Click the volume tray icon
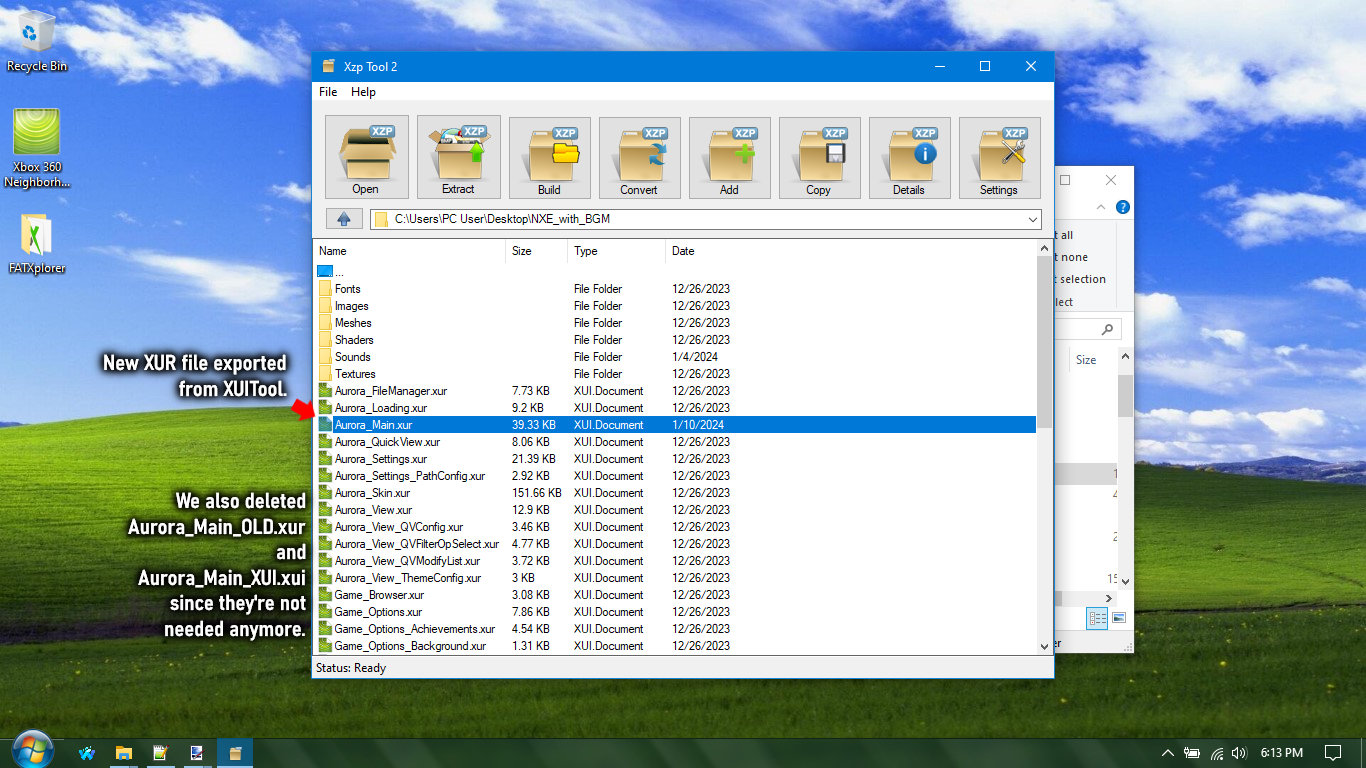 tap(1239, 753)
